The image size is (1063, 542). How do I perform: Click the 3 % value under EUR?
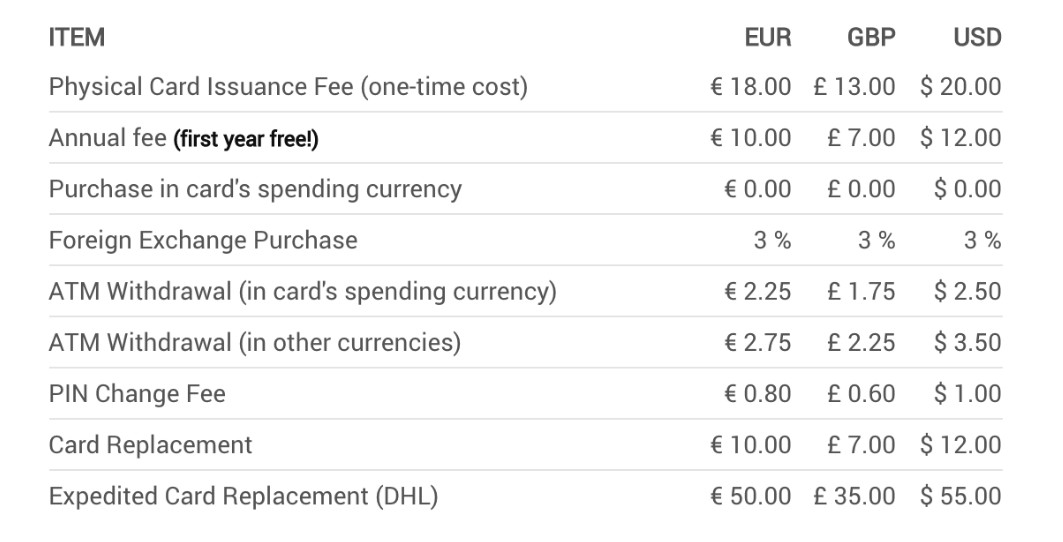772,240
